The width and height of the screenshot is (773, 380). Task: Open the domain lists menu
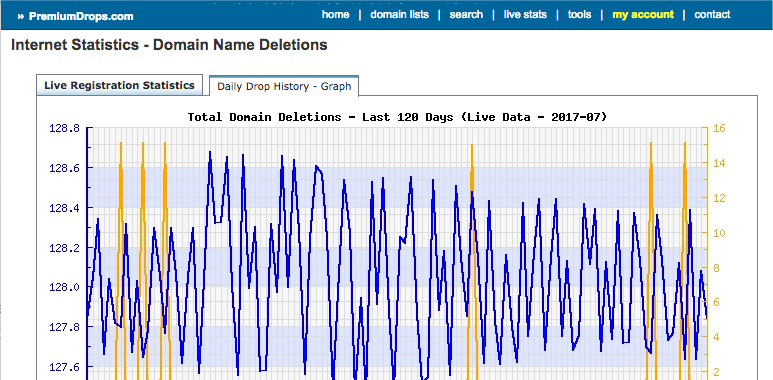pyautogui.click(x=399, y=14)
